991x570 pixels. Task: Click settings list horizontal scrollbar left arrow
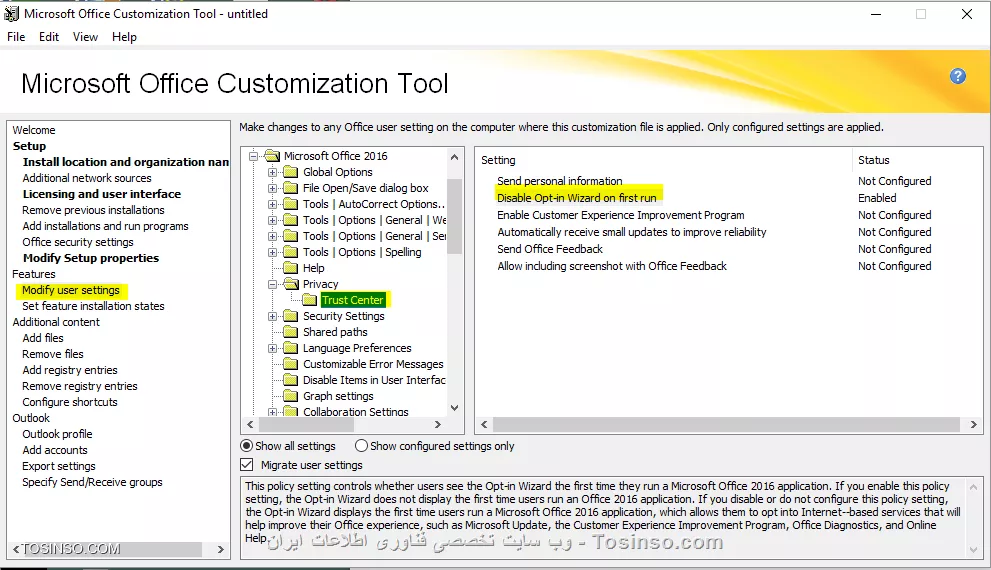click(x=484, y=425)
